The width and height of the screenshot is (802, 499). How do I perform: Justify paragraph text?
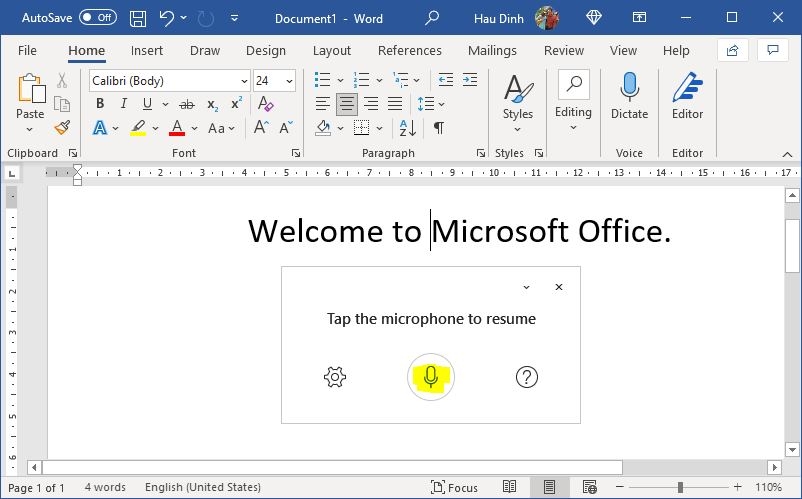tap(395, 104)
